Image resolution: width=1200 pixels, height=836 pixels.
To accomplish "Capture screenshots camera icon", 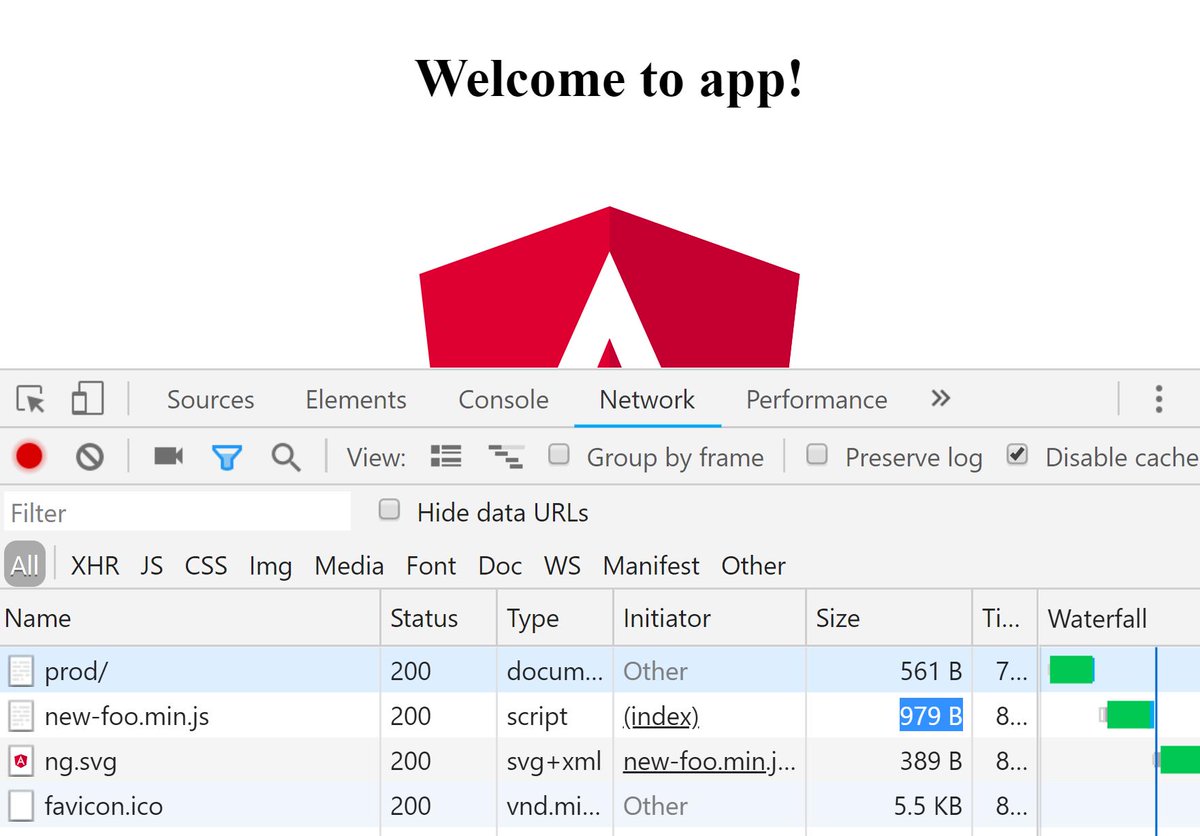I will 168,457.
